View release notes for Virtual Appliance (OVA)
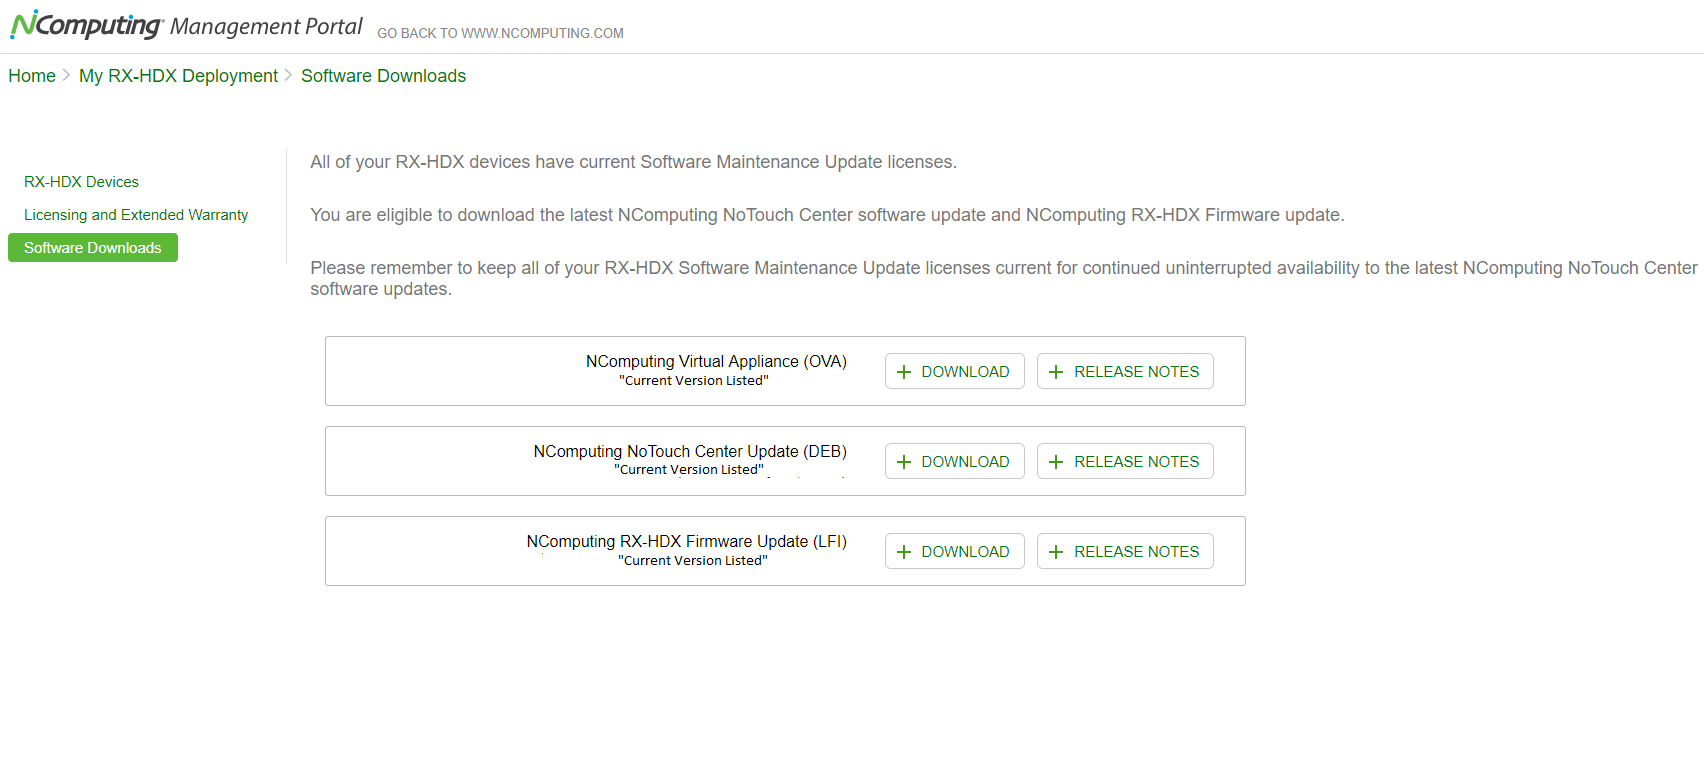This screenshot has width=1704, height=776. [1125, 371]
